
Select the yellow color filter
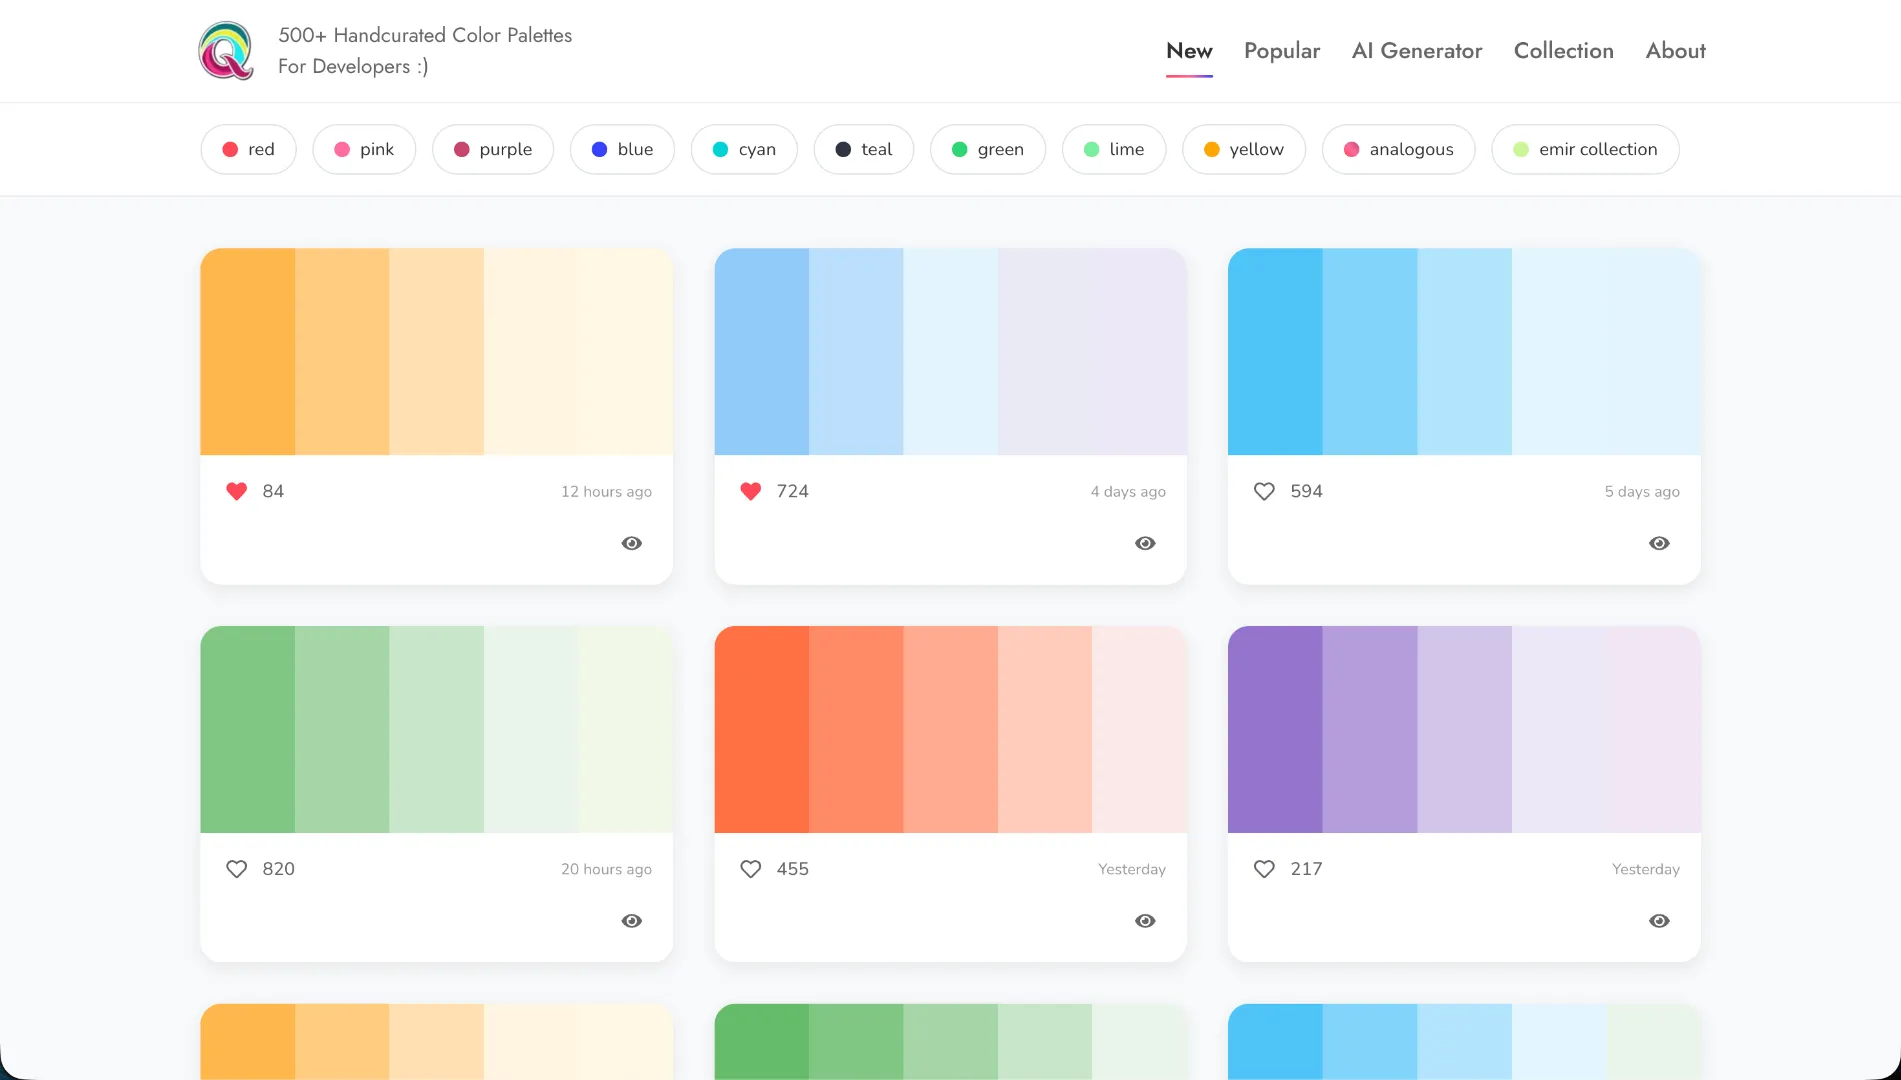[x=1243, y=149]
